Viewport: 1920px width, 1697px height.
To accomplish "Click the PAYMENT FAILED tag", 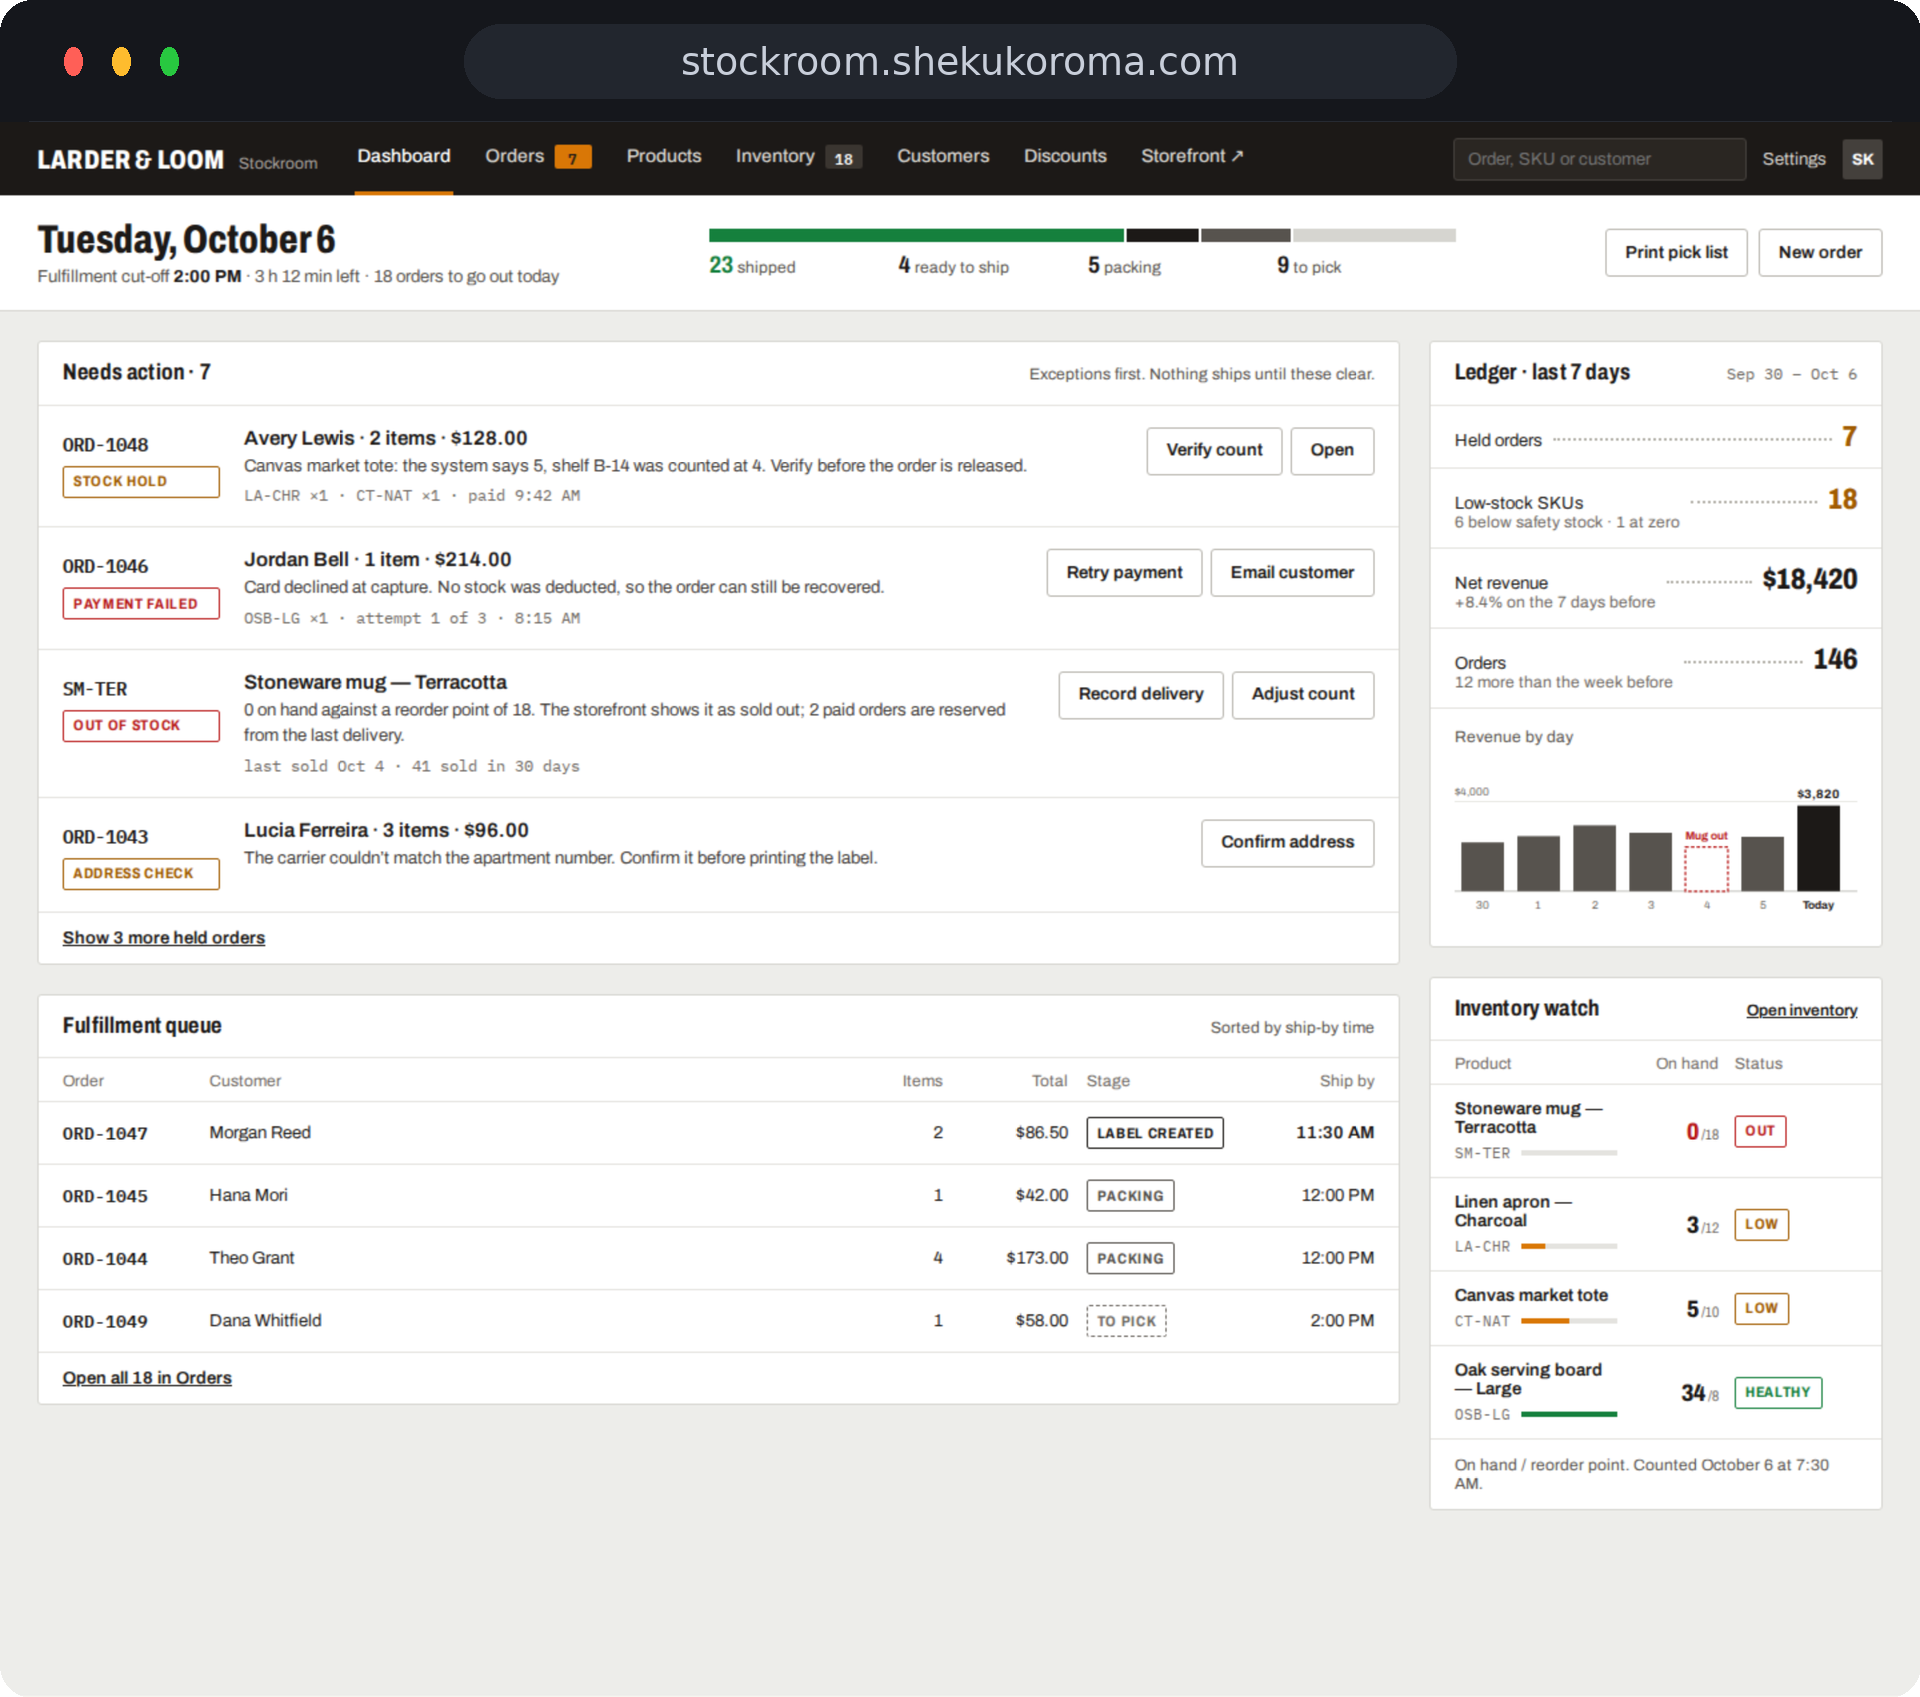I will point(141,603).
